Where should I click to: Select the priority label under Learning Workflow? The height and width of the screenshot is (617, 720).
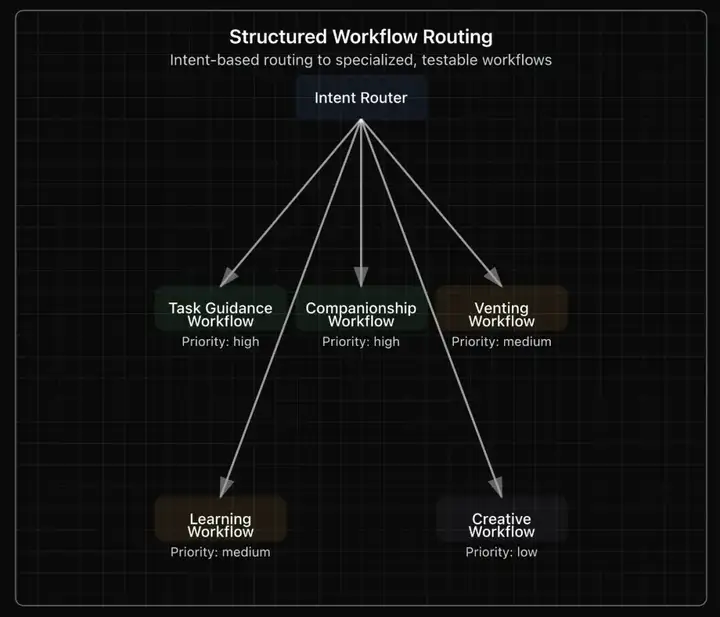(220, 552)
